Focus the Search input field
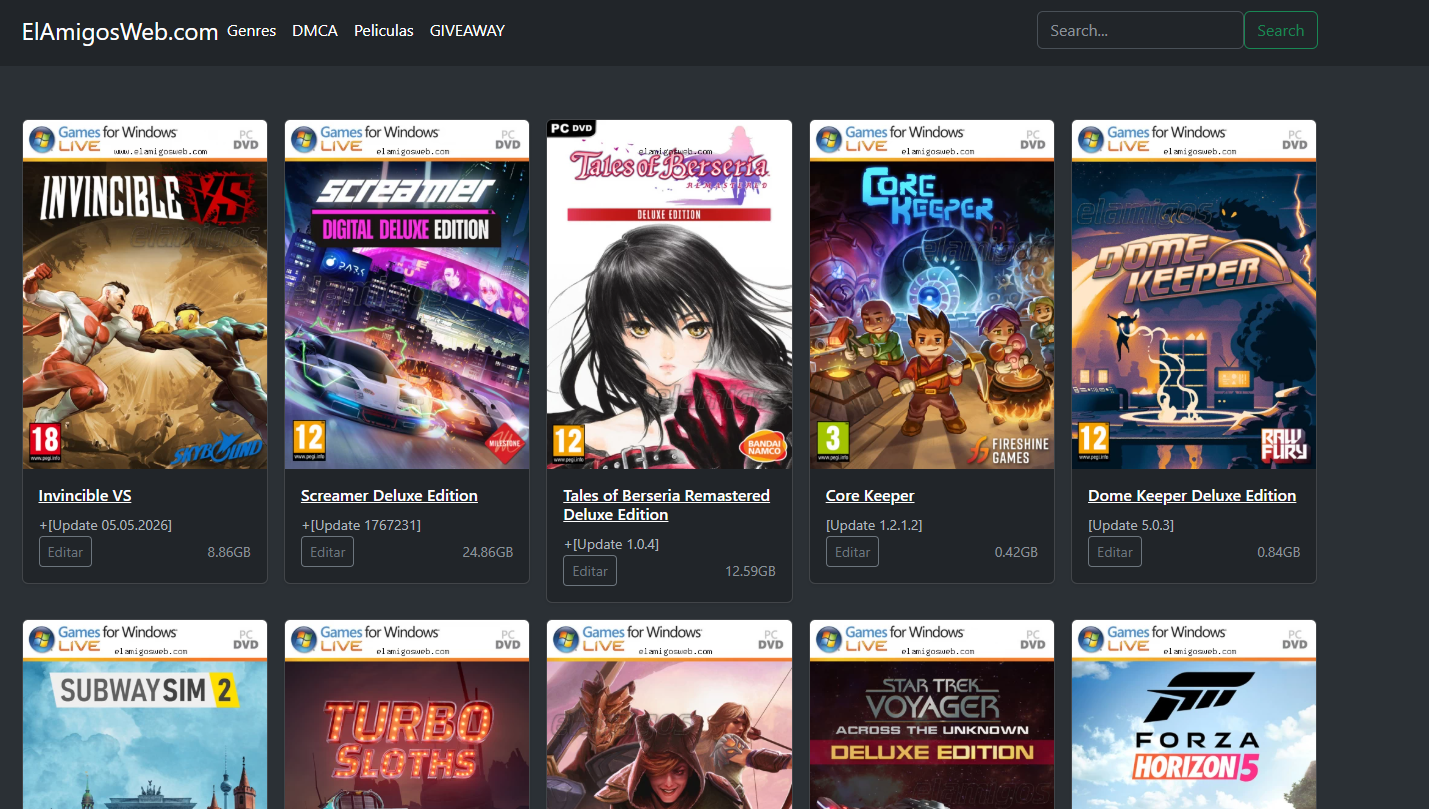Viewport: 1429px width, 809px height. (x=1140, y=30)
